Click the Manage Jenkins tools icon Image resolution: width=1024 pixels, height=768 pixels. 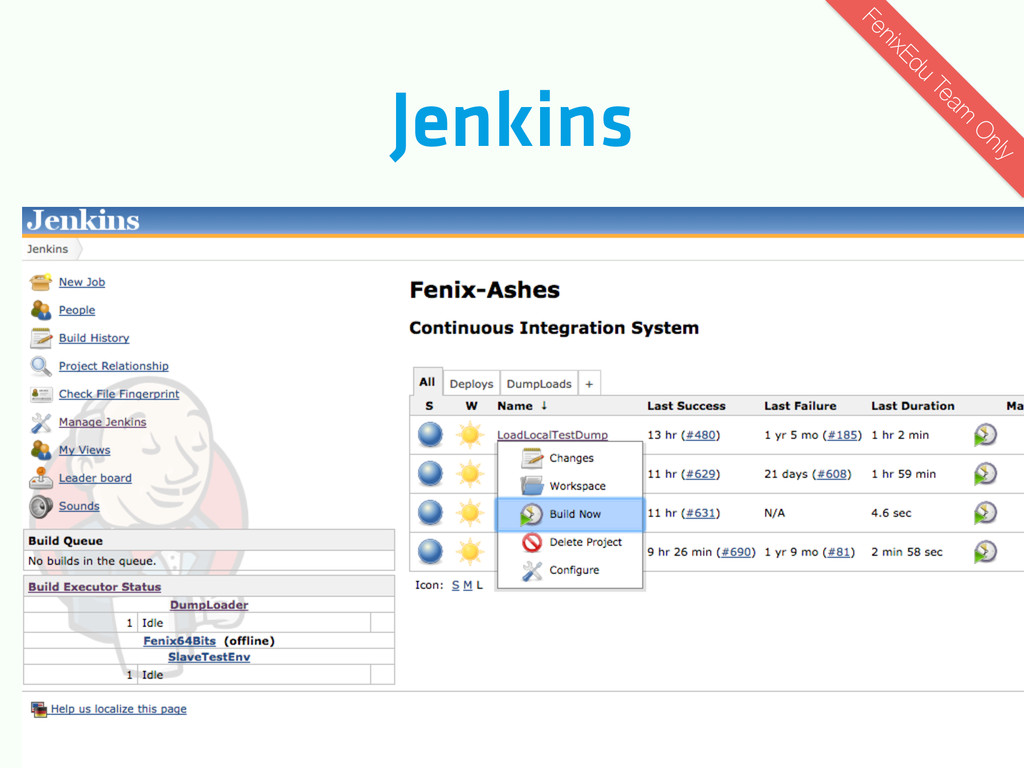point(40,423)
